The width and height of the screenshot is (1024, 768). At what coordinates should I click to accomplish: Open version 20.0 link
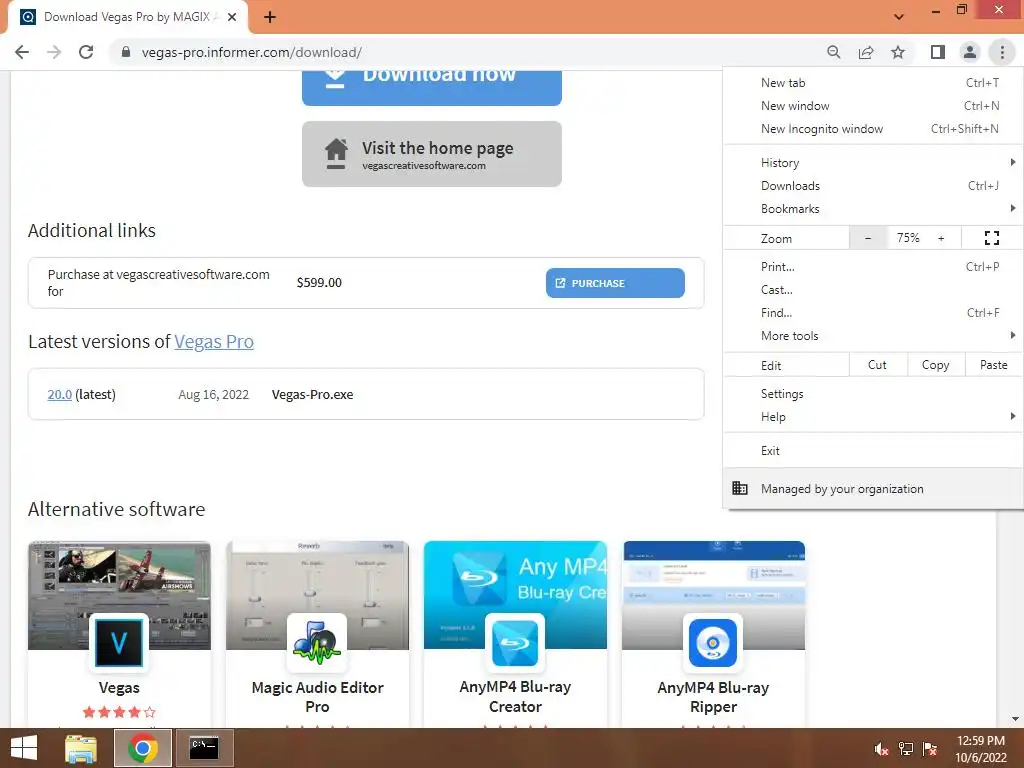[59, 394]
